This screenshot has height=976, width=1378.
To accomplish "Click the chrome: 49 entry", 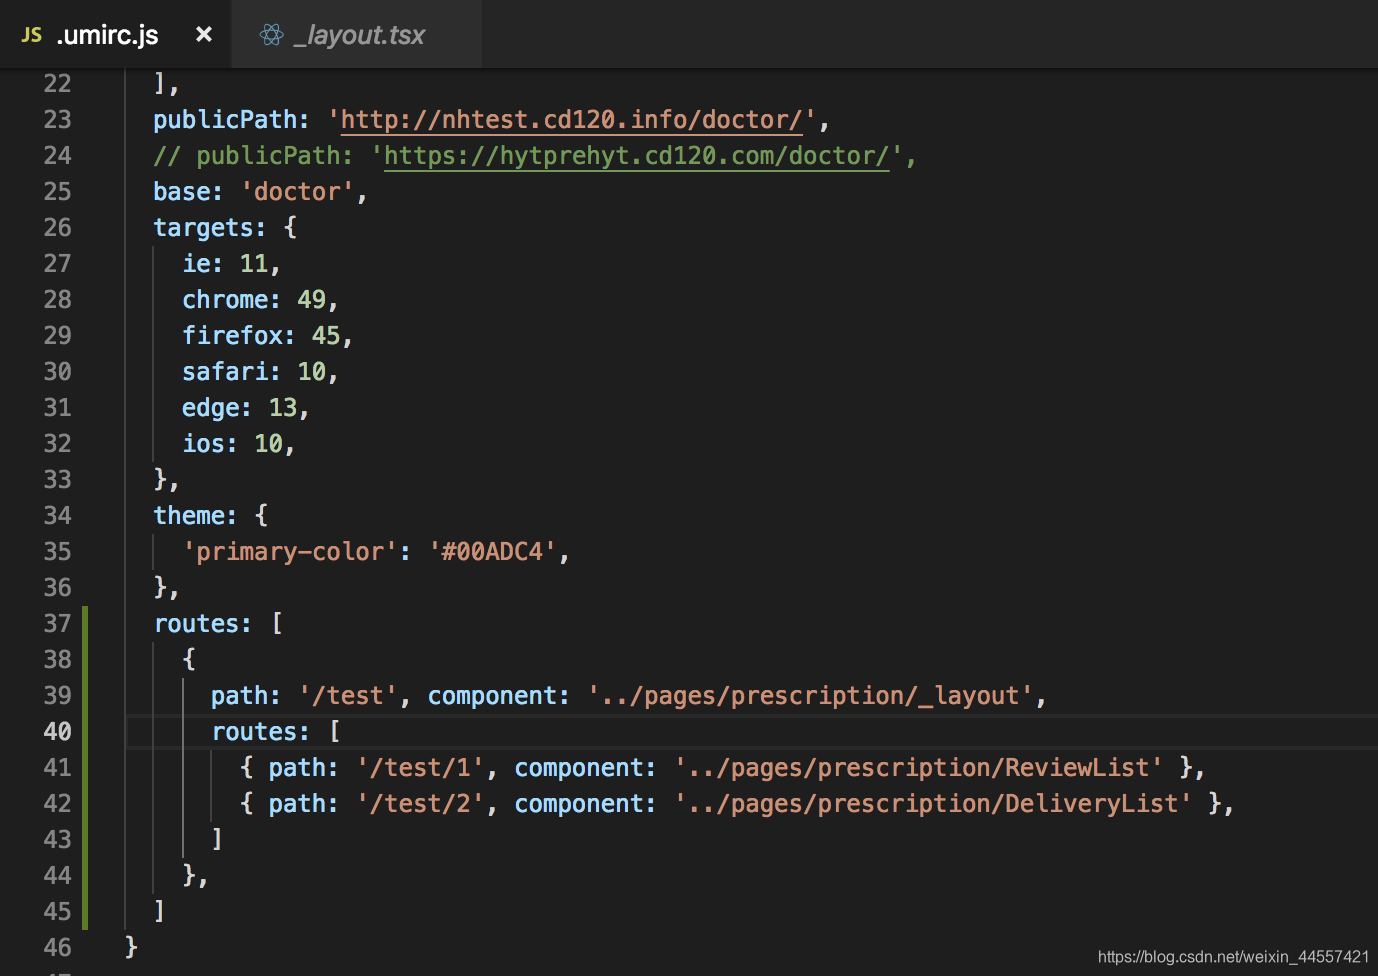I will pyautogui.click(x=260, y=300).
